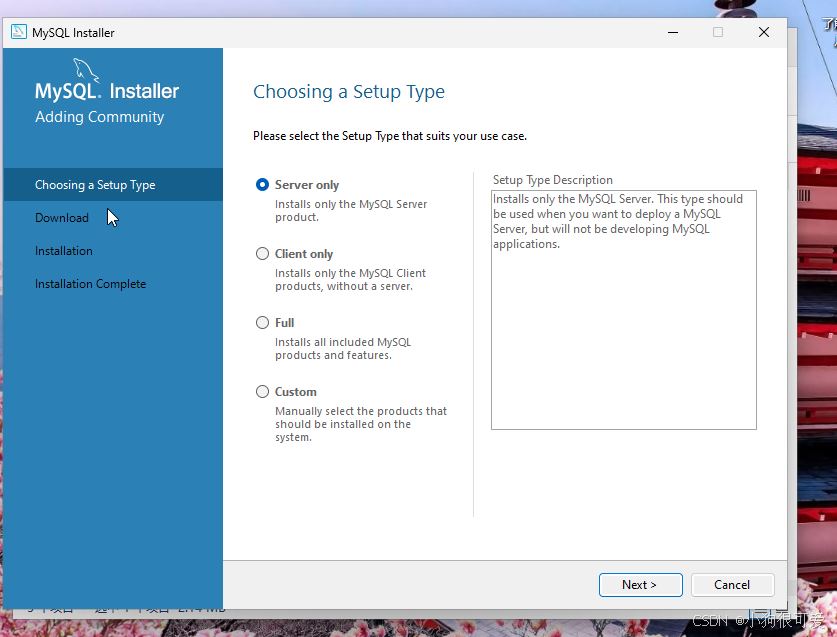This screenshot has height=637, width=837.
Task: Open the Installation Complete step
Action: tap(91, 284)
